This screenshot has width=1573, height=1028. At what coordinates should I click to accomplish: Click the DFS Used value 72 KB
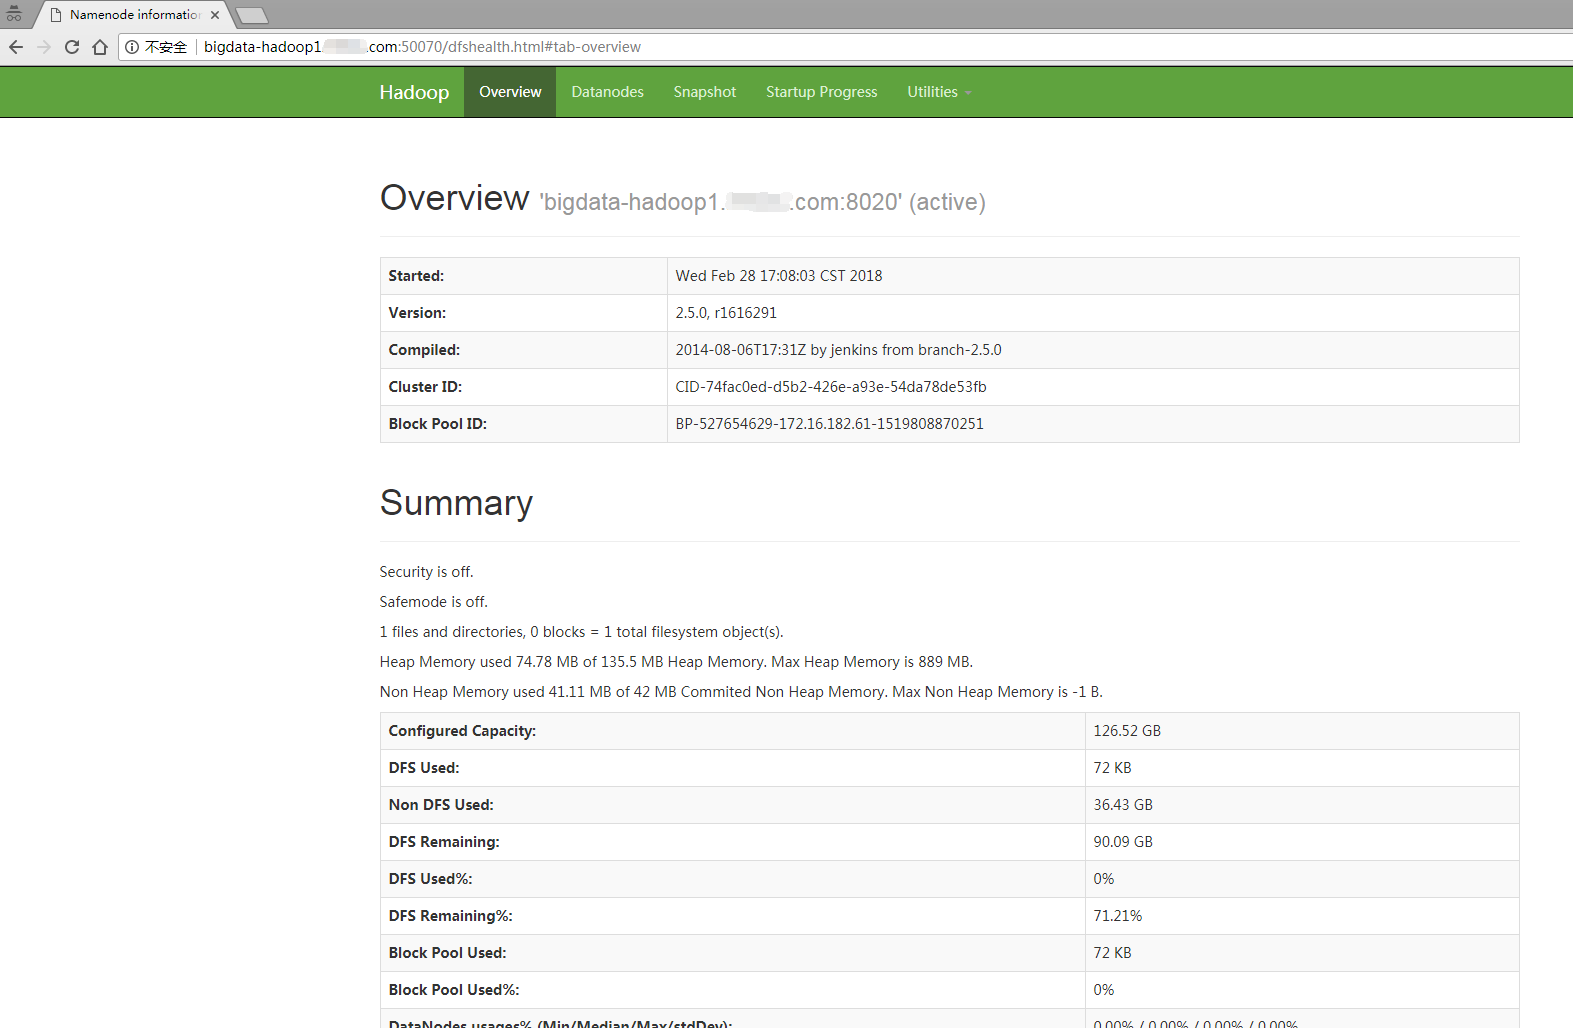[x=1112, y=768]
